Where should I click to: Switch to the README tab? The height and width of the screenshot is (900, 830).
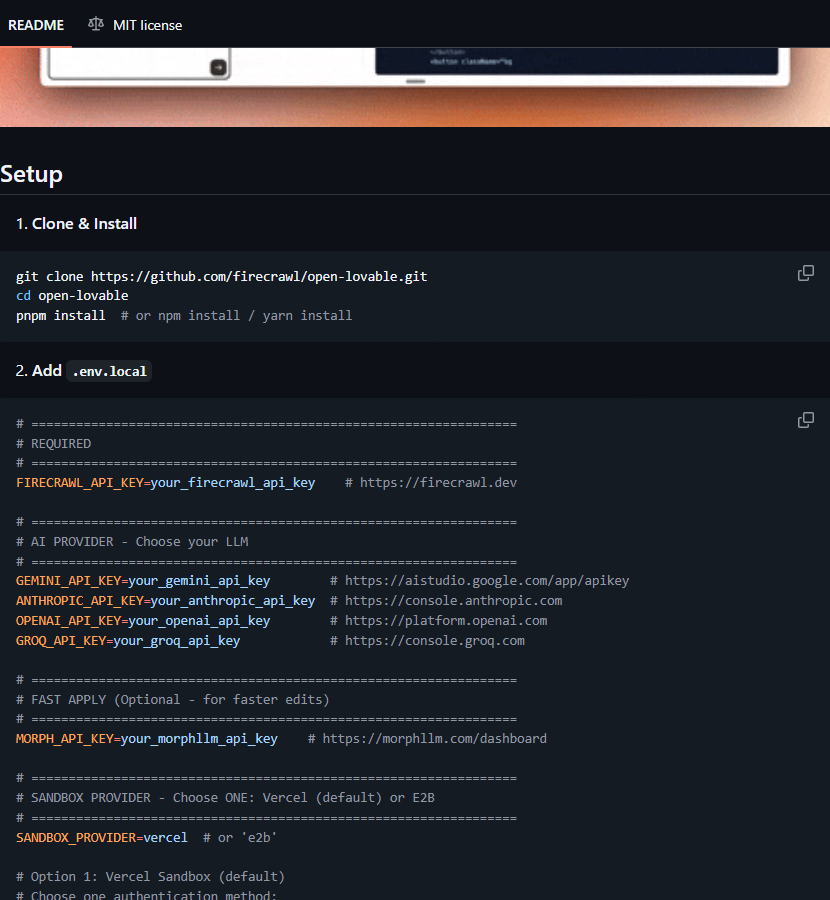click(x=35, y=24)
